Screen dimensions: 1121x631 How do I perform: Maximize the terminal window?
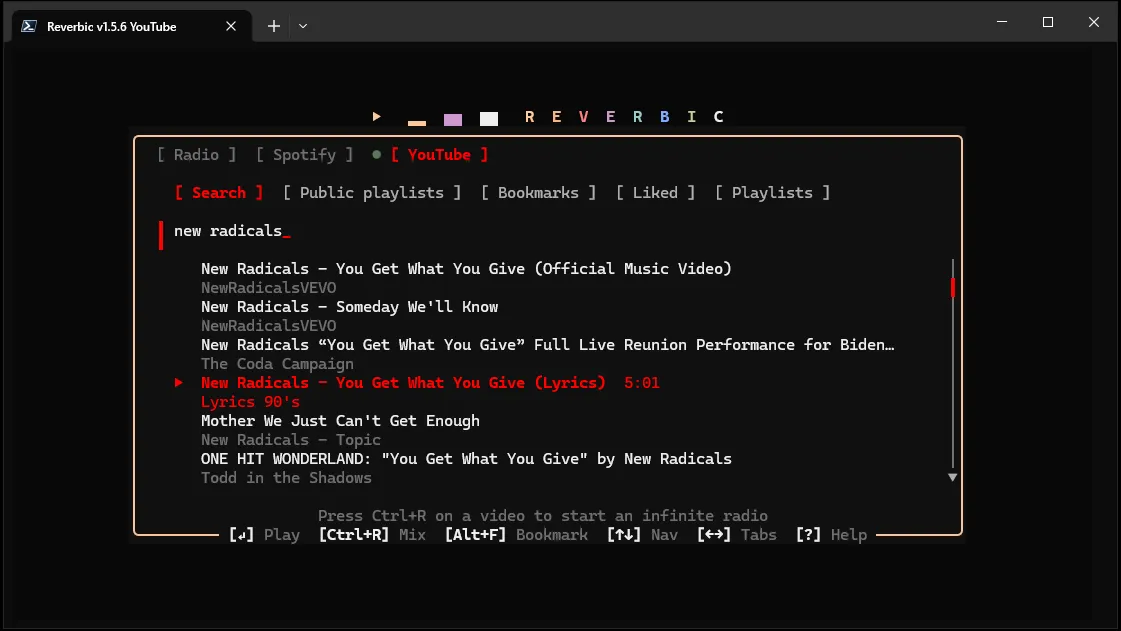tap(1048, 22)
